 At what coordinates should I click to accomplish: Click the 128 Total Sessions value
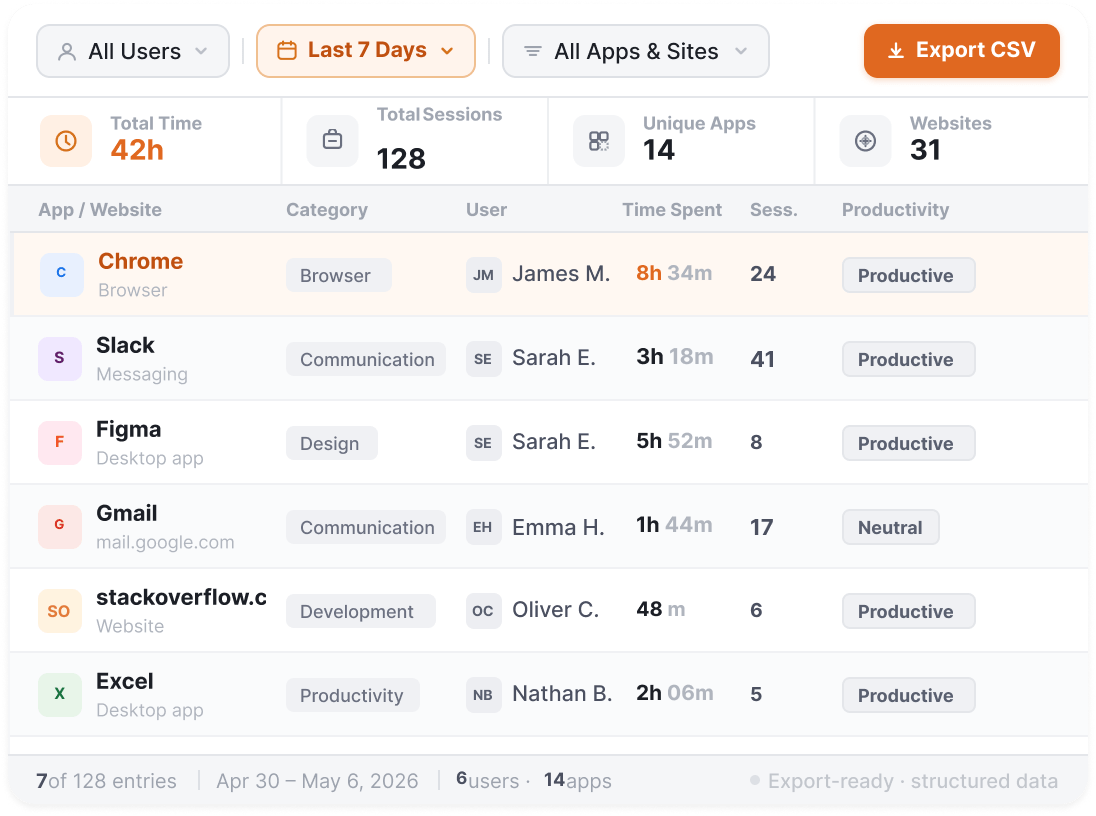pos(401,159)
